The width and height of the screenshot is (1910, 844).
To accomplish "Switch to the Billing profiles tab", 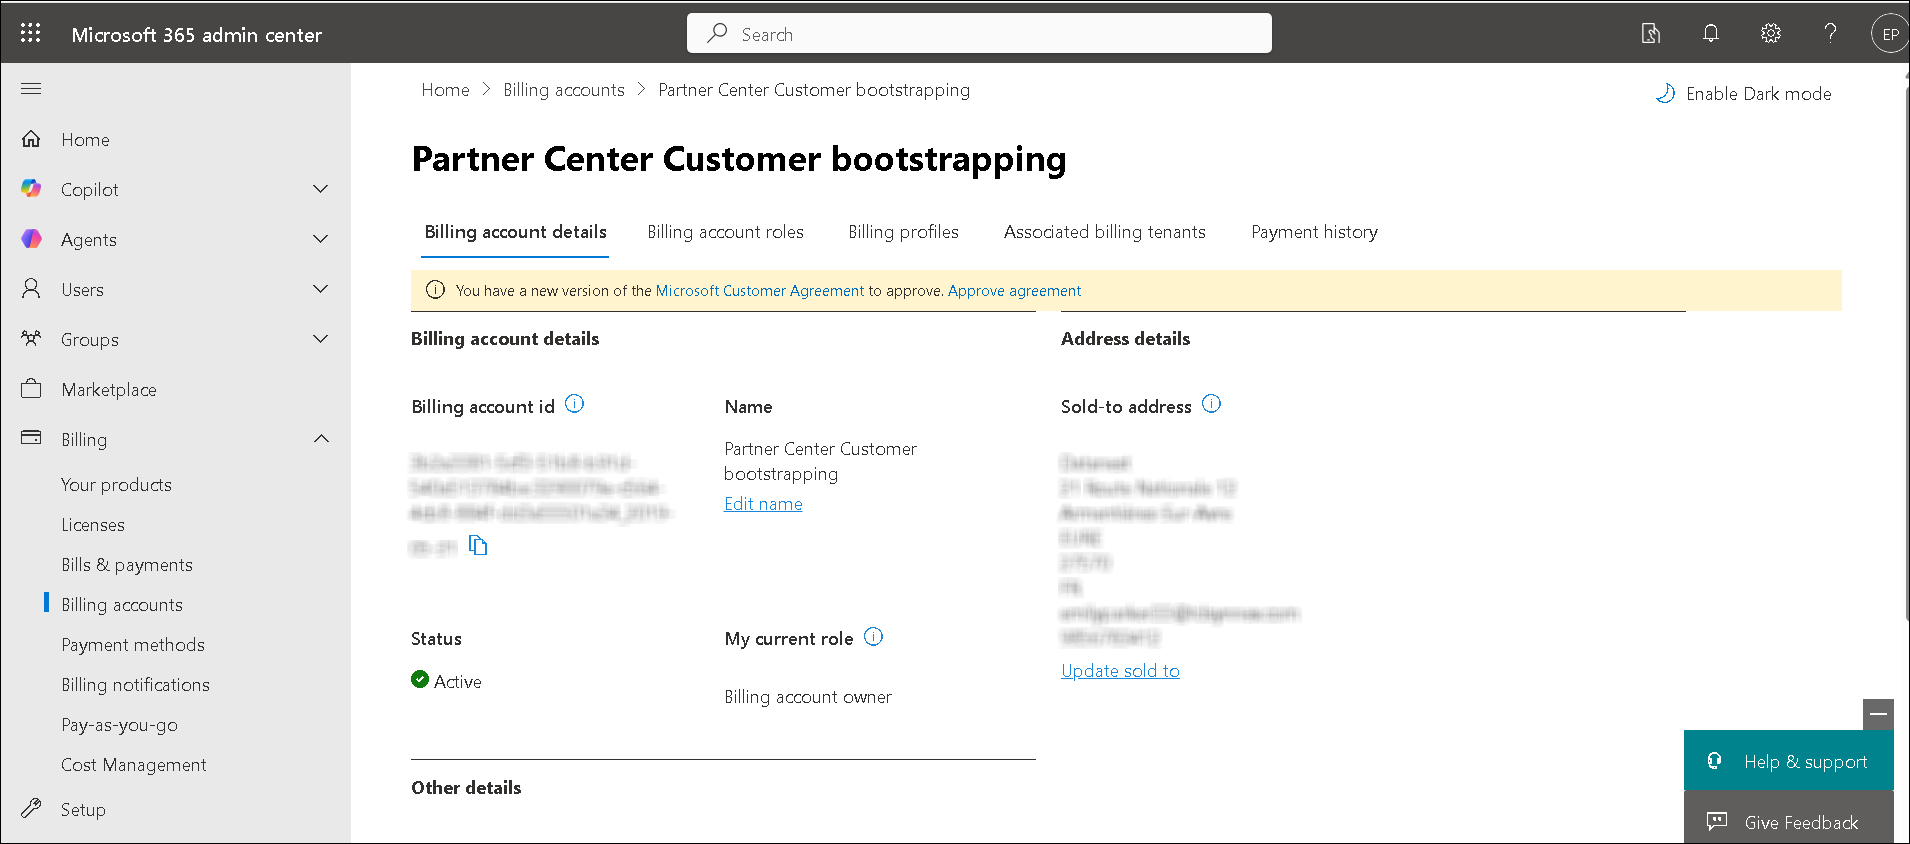I will pyautogui.click(x=903, y=232).
